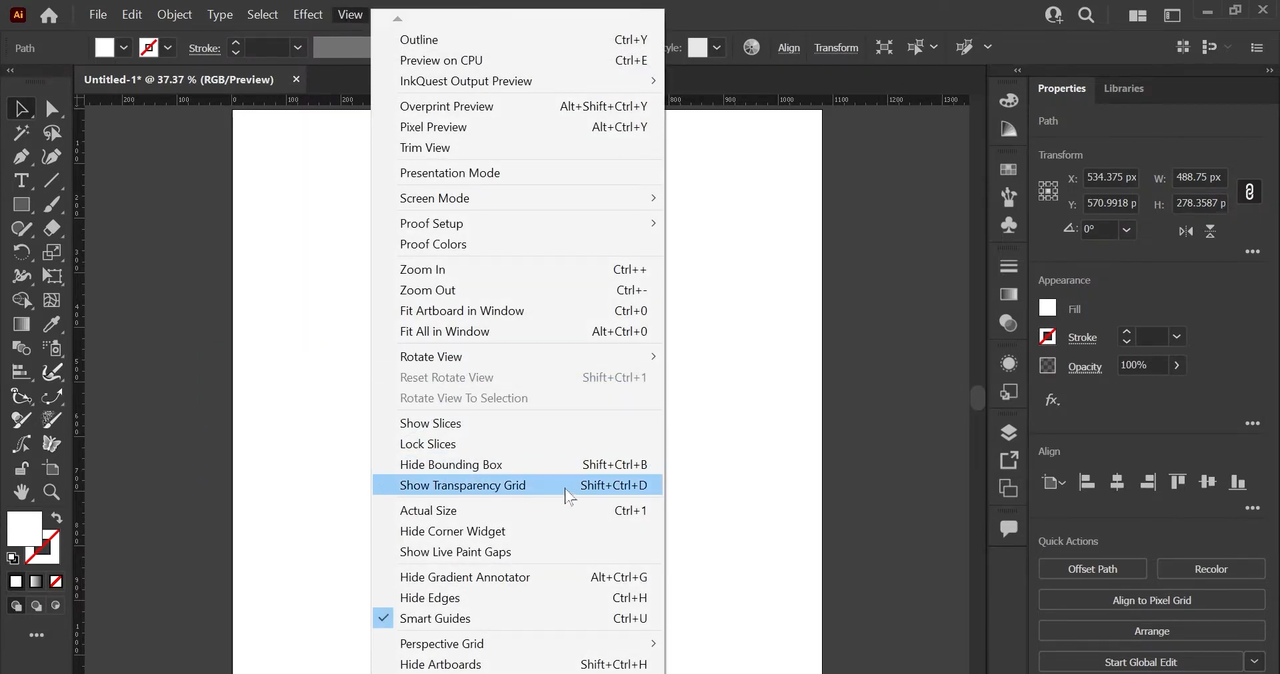
Task: Select the Rectangle tool
Action: (x=21, y=204)
